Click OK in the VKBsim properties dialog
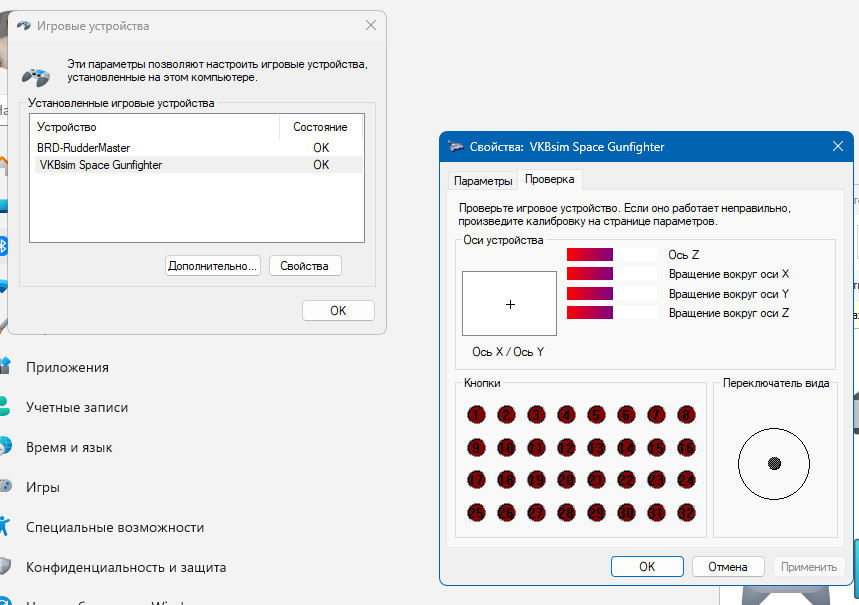The width and height of the screenshot is (859, 605). [x=647, y=567]
